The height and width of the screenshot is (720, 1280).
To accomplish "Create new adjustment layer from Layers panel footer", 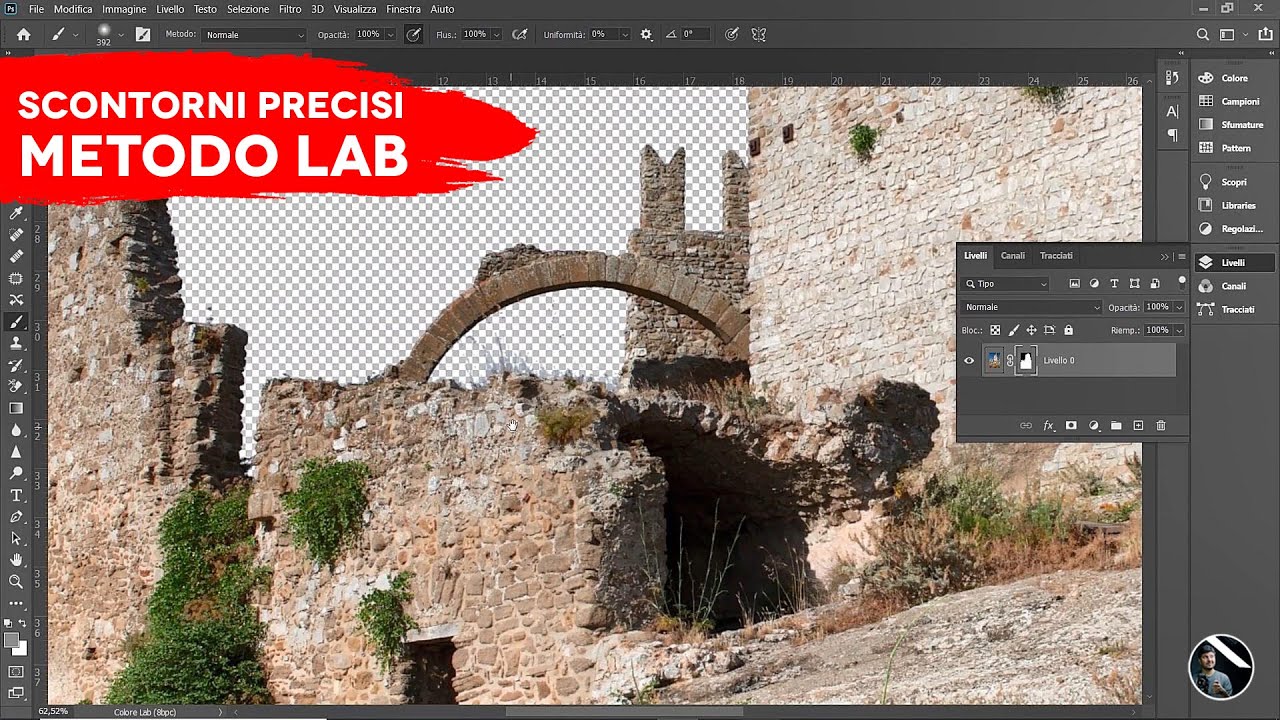I will pos(1094,425).
